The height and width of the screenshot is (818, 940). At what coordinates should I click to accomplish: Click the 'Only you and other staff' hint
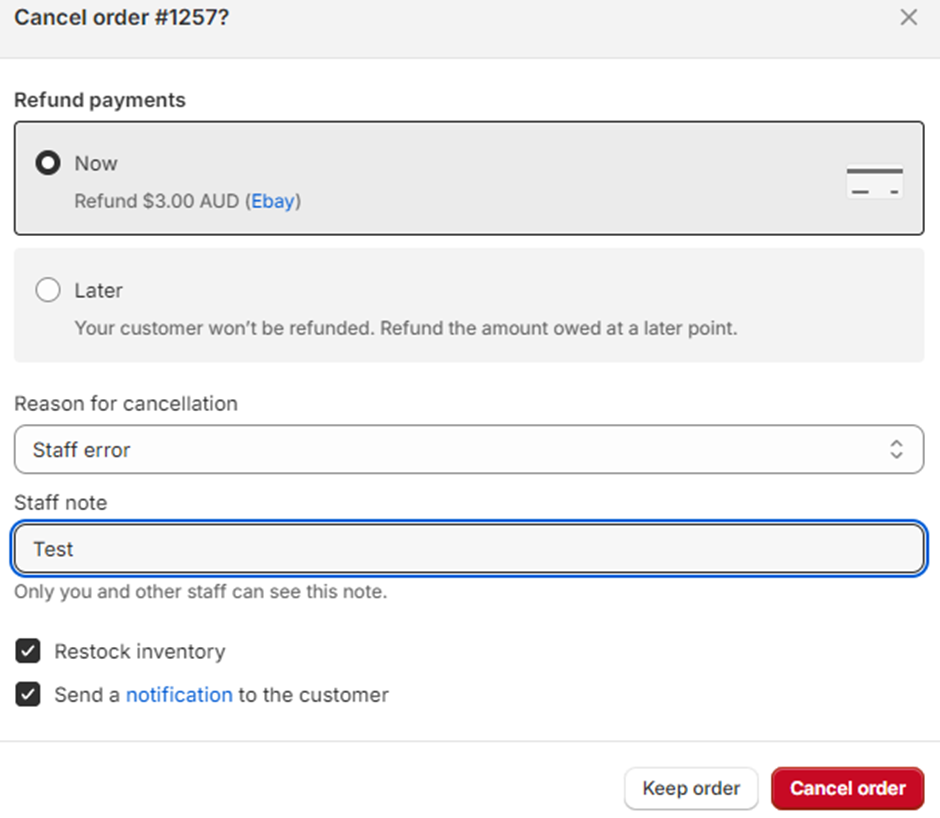tap(201, 591)
